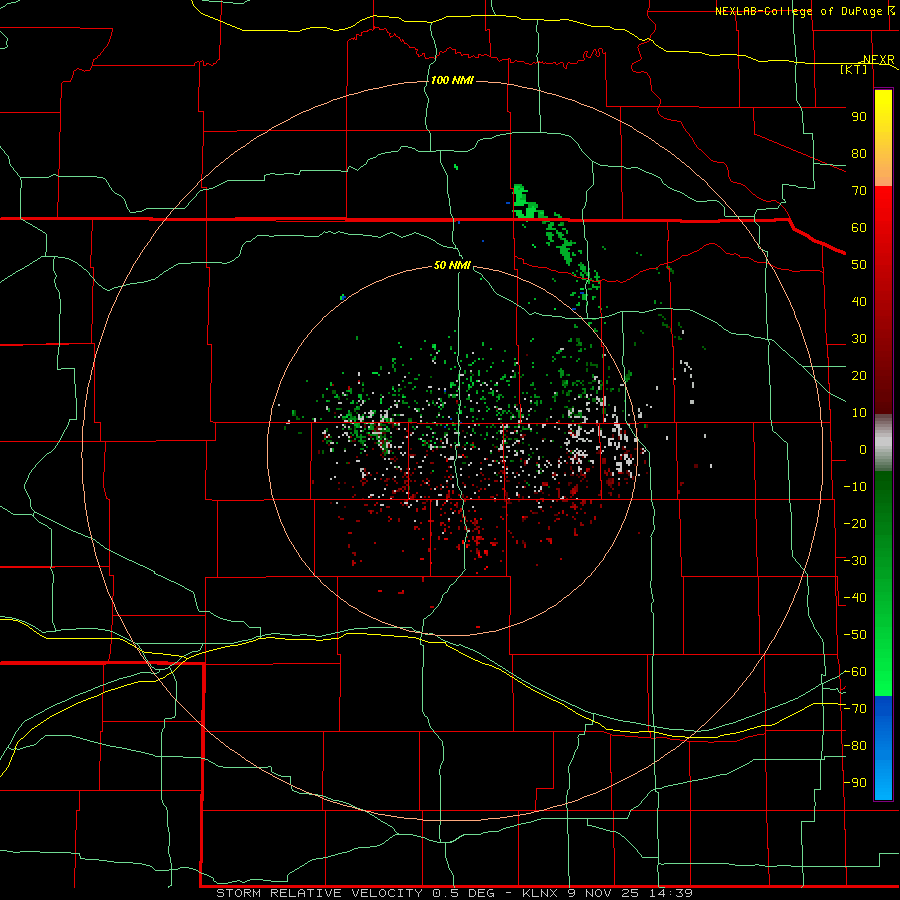Click the 80 value on the velocity scale
The image size is (900, 900).
859,154
